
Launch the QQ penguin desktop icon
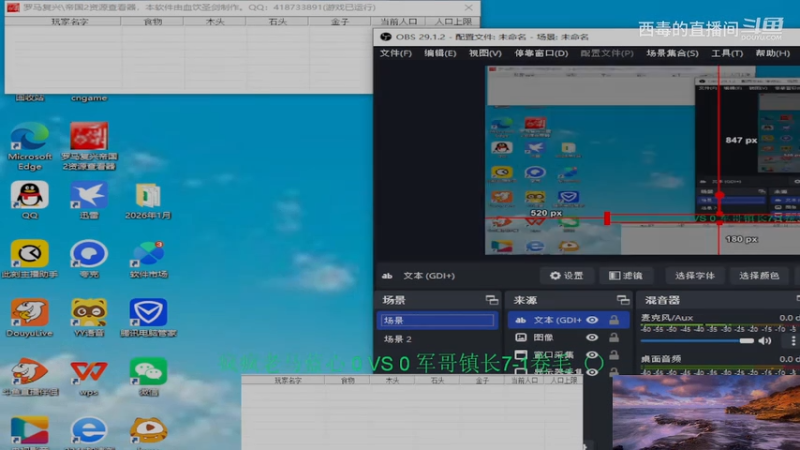[30, 200]
